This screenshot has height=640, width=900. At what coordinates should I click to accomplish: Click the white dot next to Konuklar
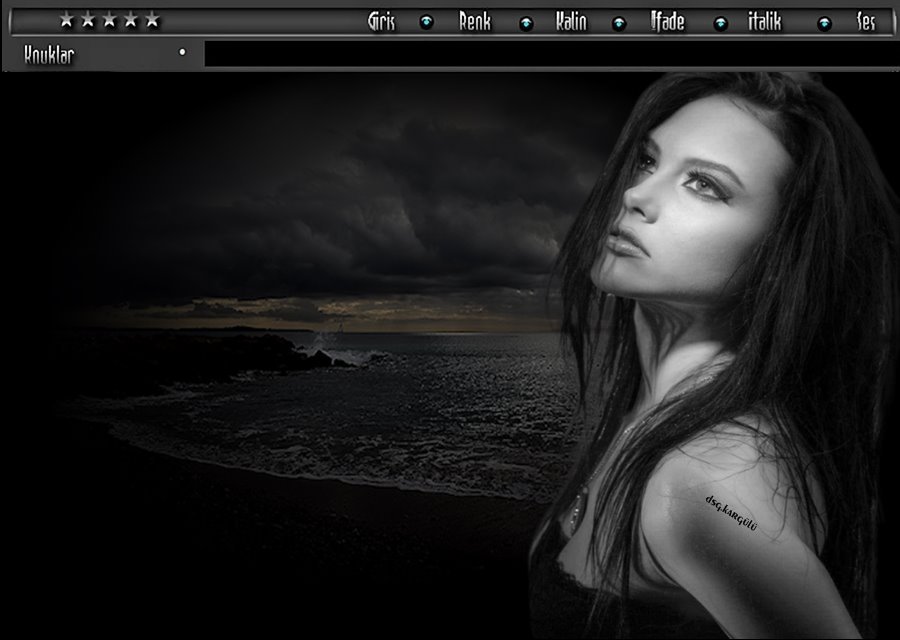coord(182,52)
